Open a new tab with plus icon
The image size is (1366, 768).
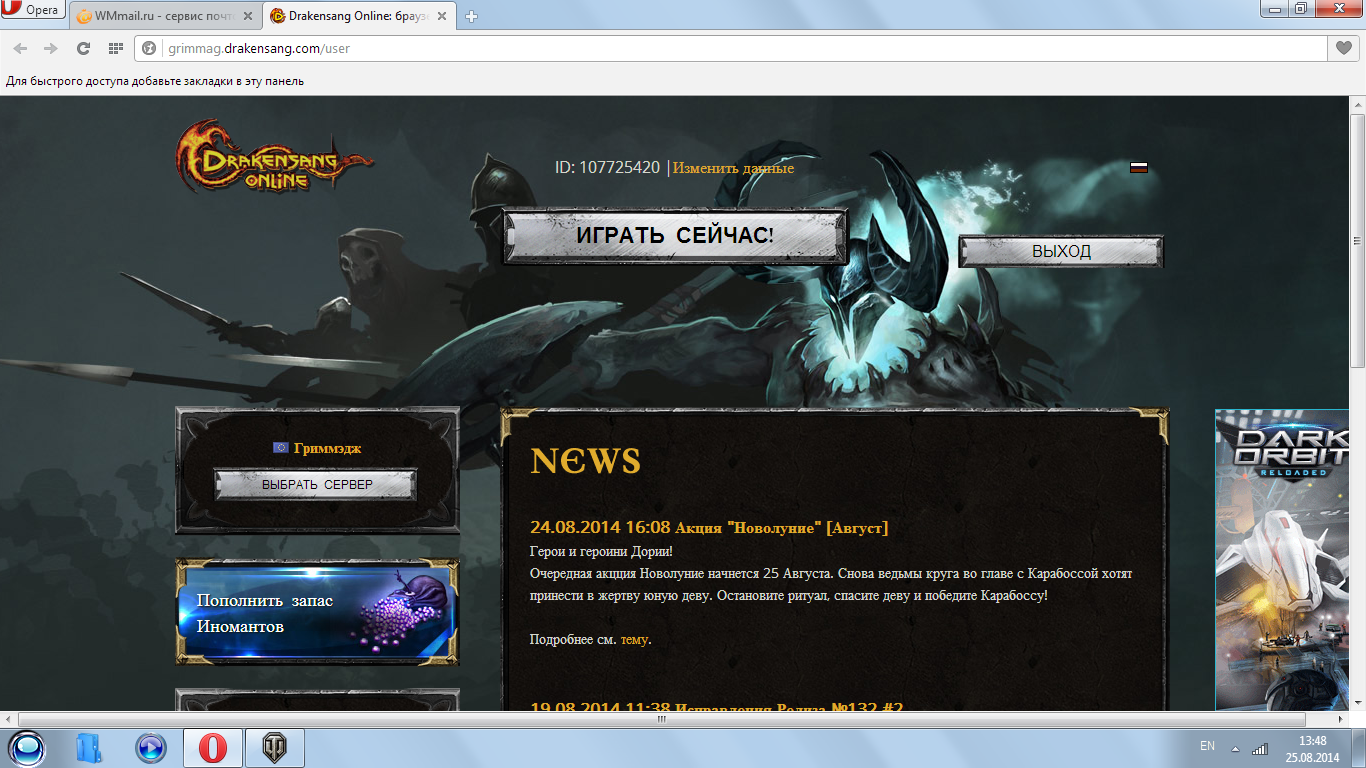click(472, 16)
